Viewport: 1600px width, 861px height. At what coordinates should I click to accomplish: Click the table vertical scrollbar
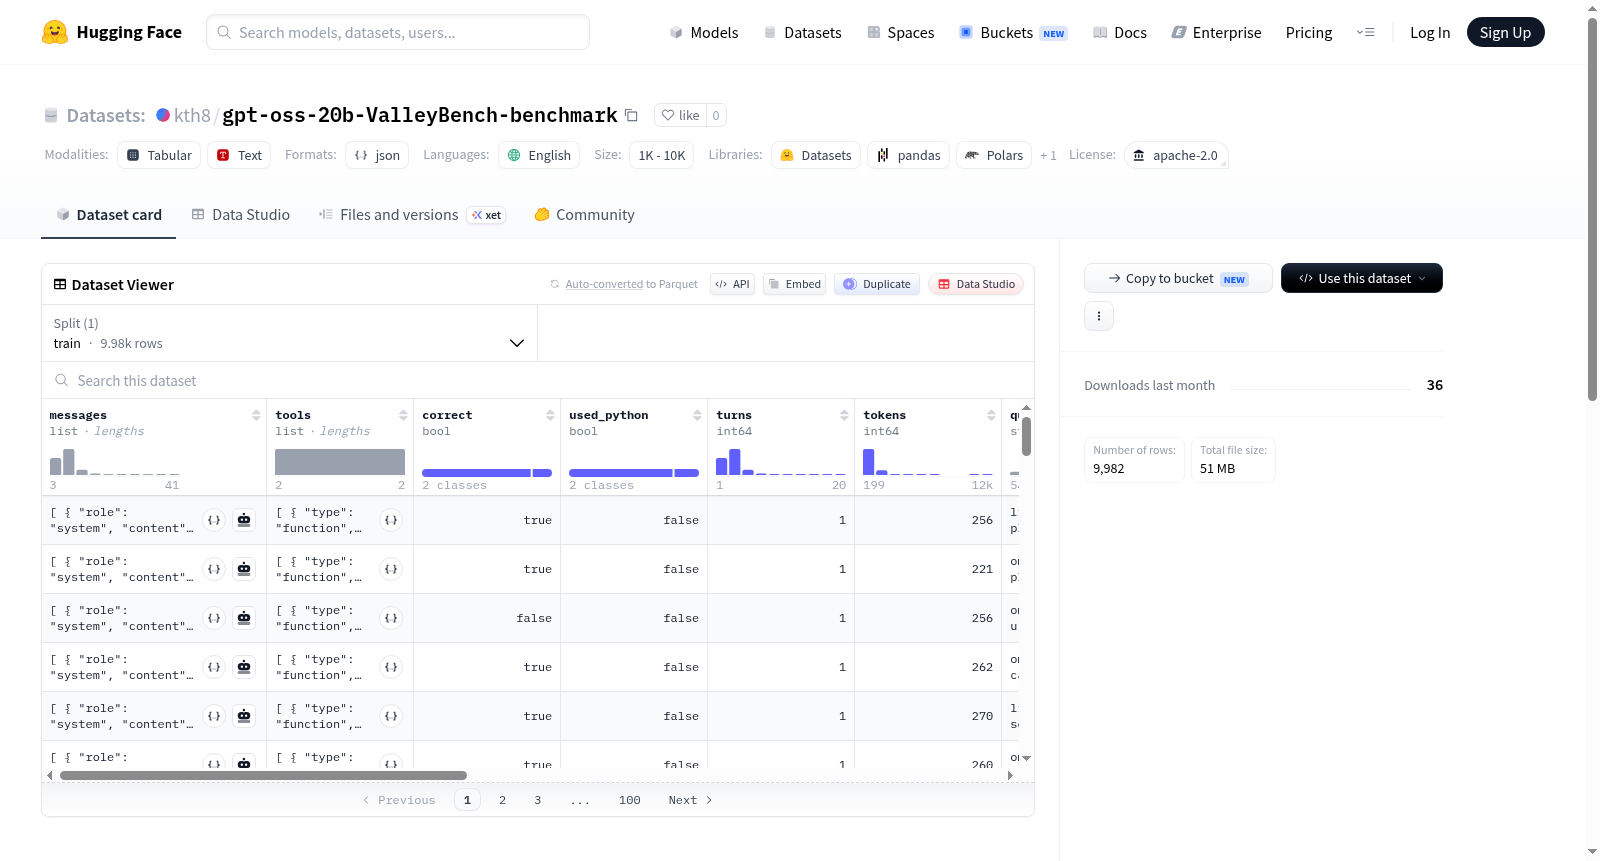click(1026, 437)
